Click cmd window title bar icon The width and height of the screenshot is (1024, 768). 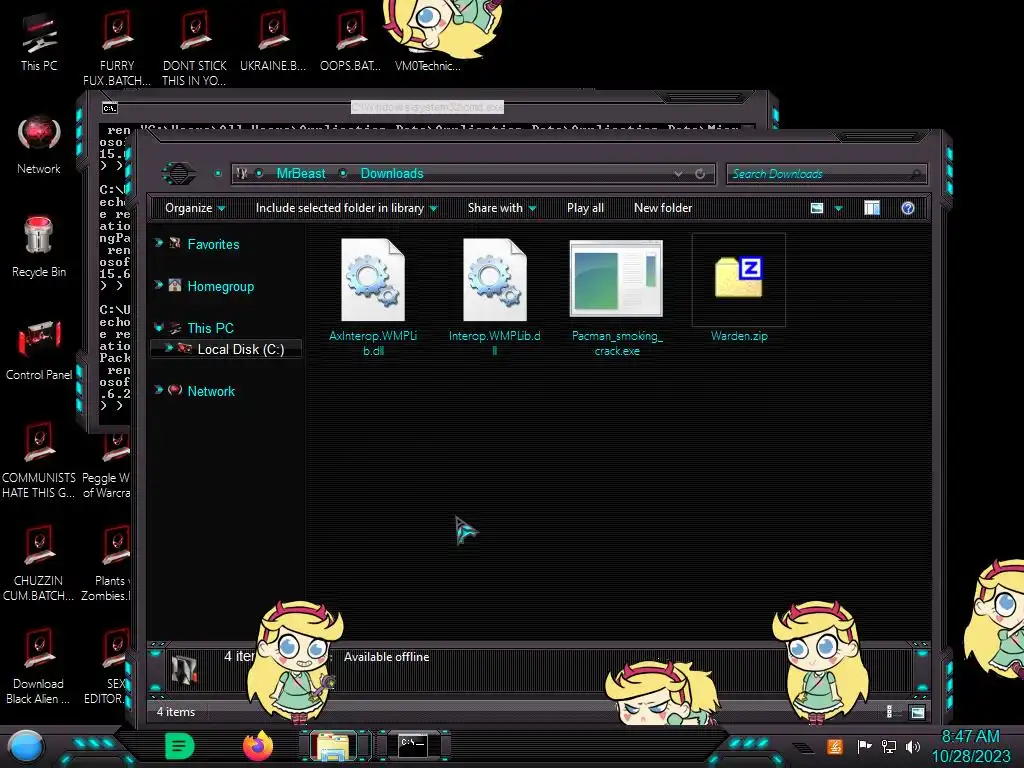coord(110,108)
